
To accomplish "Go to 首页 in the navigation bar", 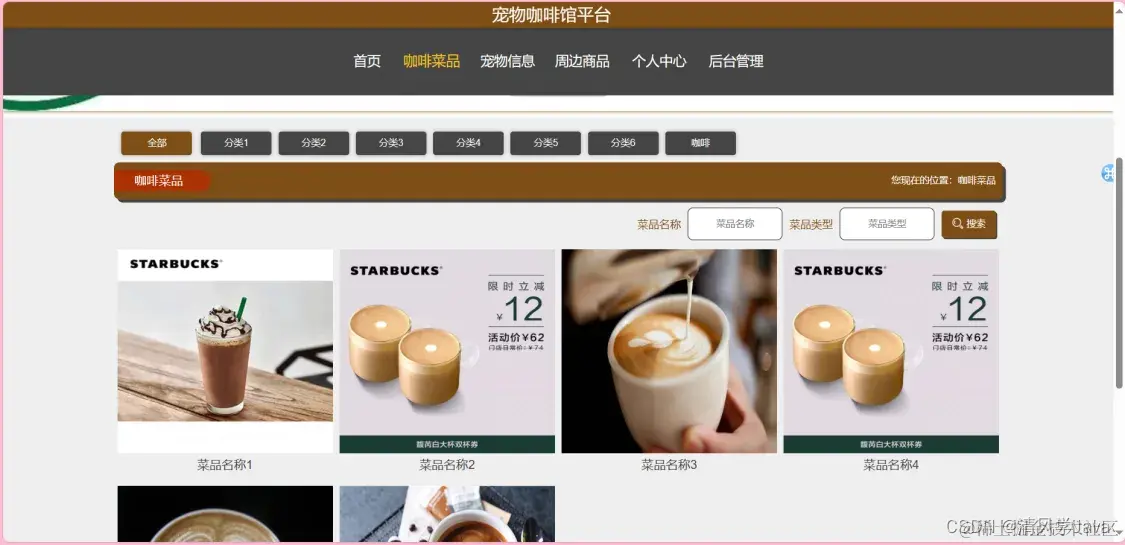I will (367, 62).
